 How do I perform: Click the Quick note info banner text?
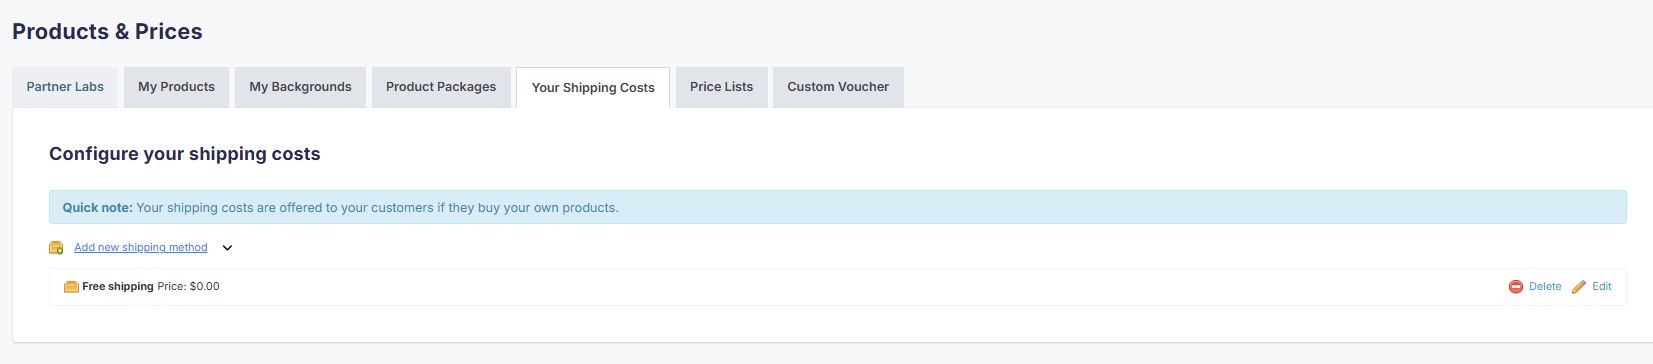coord(340,207)
